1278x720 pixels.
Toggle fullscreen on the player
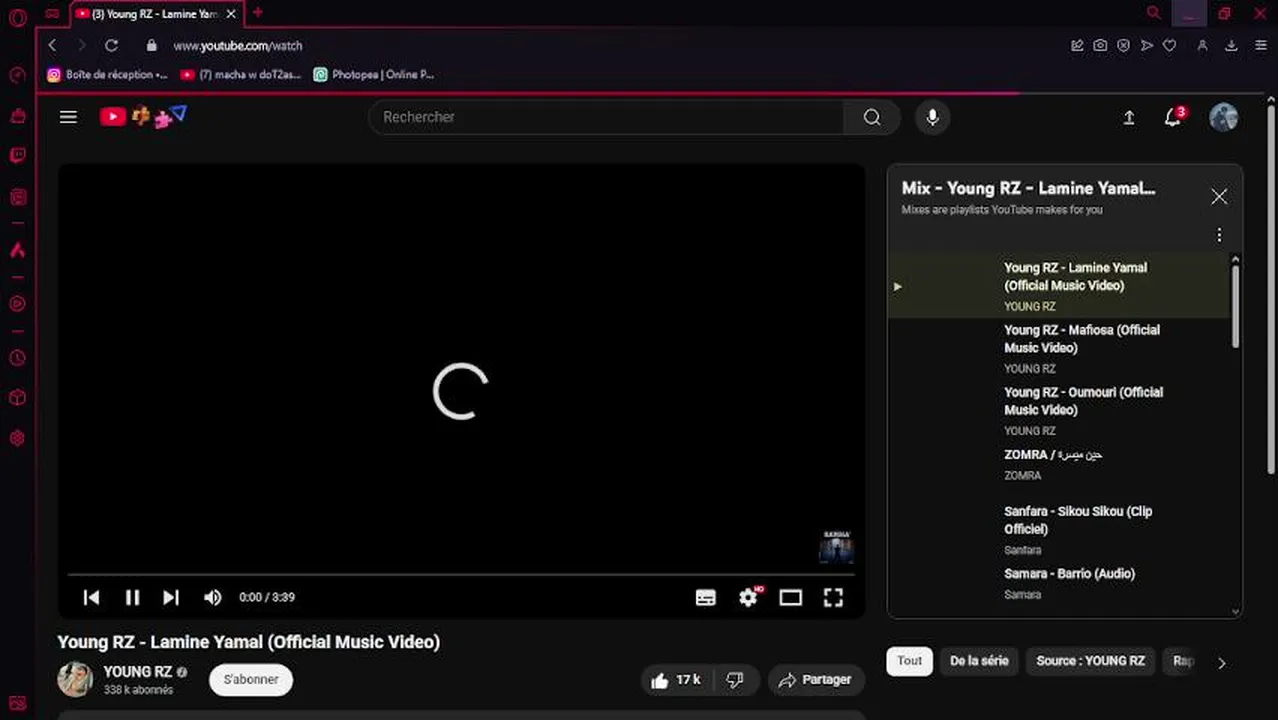pyautogui.click(x=833, y=597)
